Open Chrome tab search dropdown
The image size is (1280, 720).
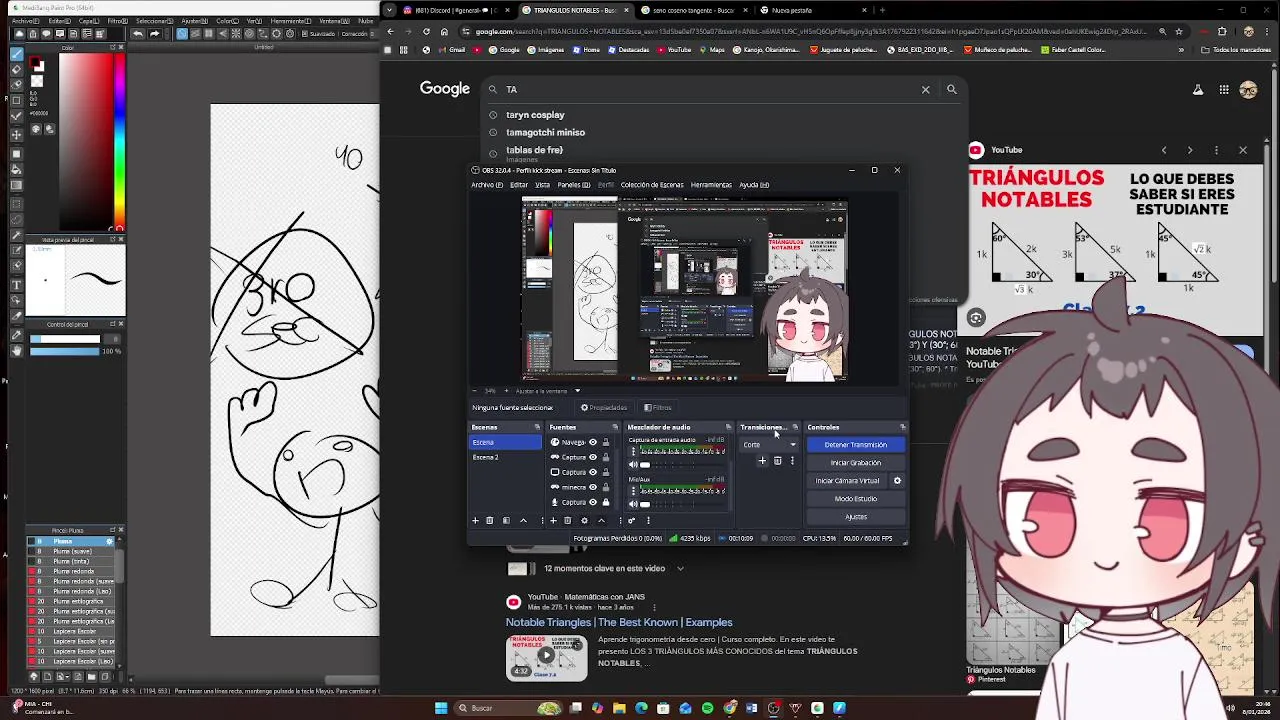389,10
